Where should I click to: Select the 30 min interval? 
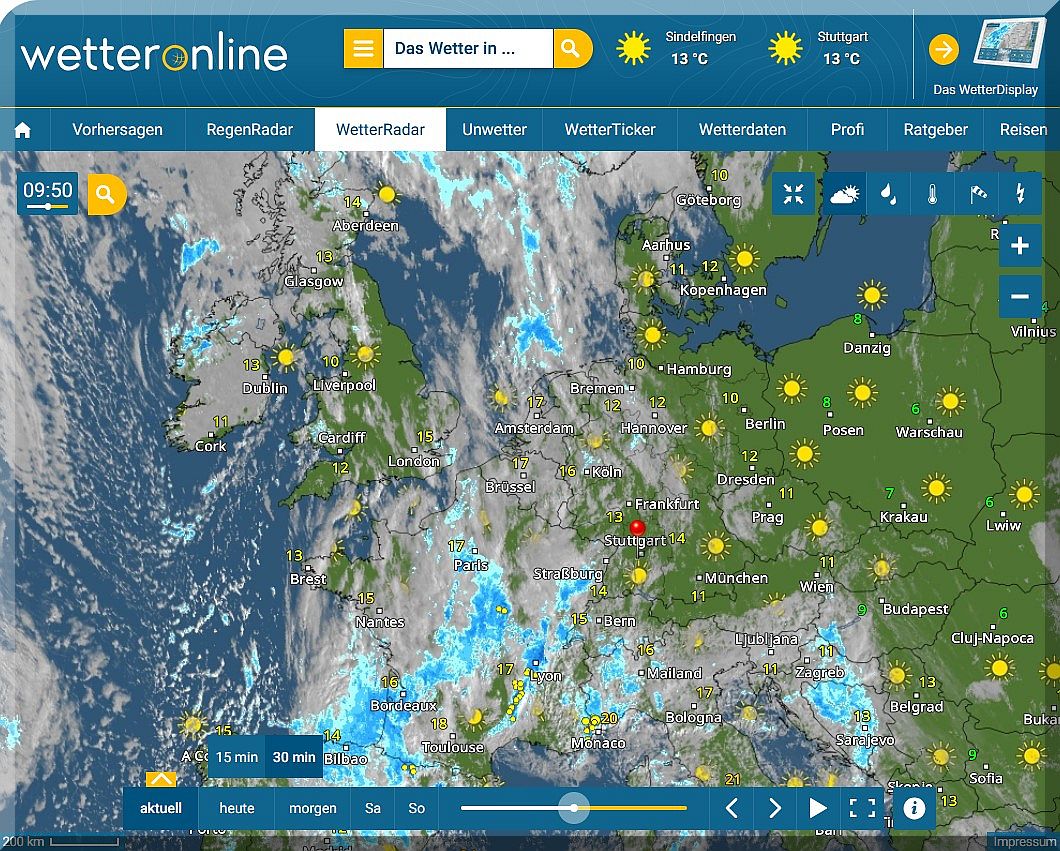(x=294, y=757)
